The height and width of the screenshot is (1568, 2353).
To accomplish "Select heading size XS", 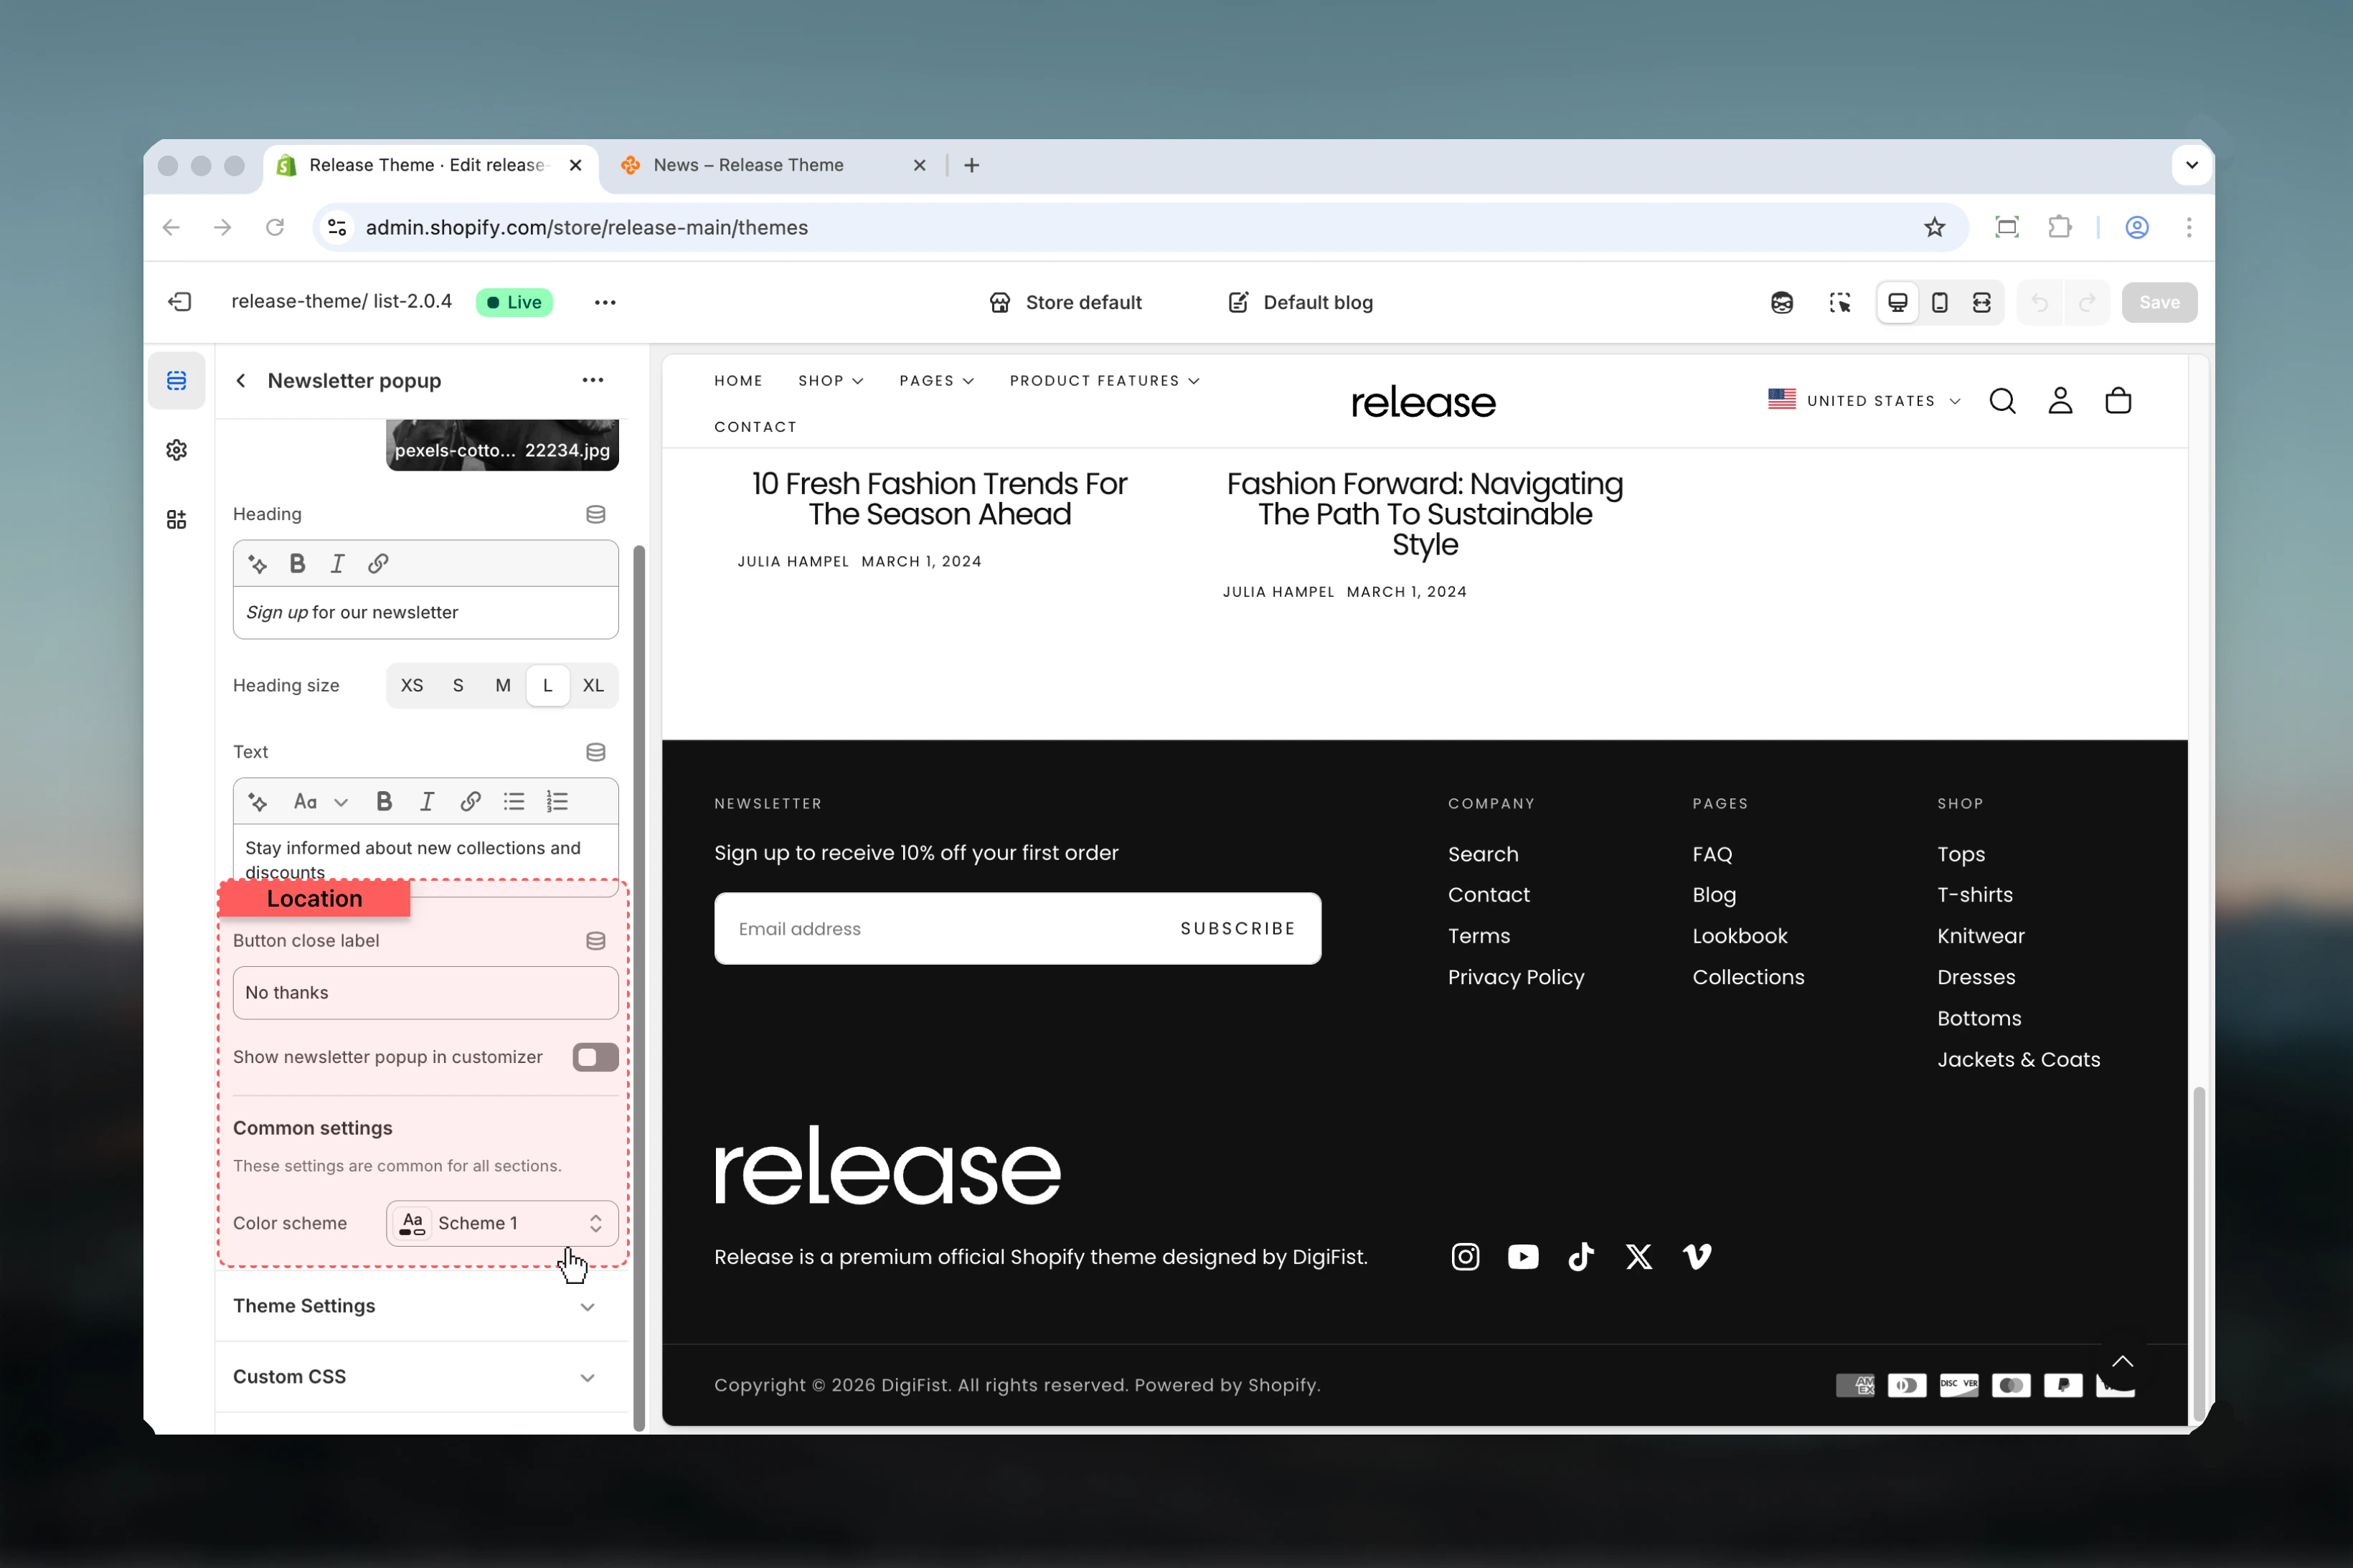I will [x=412, y=686].
